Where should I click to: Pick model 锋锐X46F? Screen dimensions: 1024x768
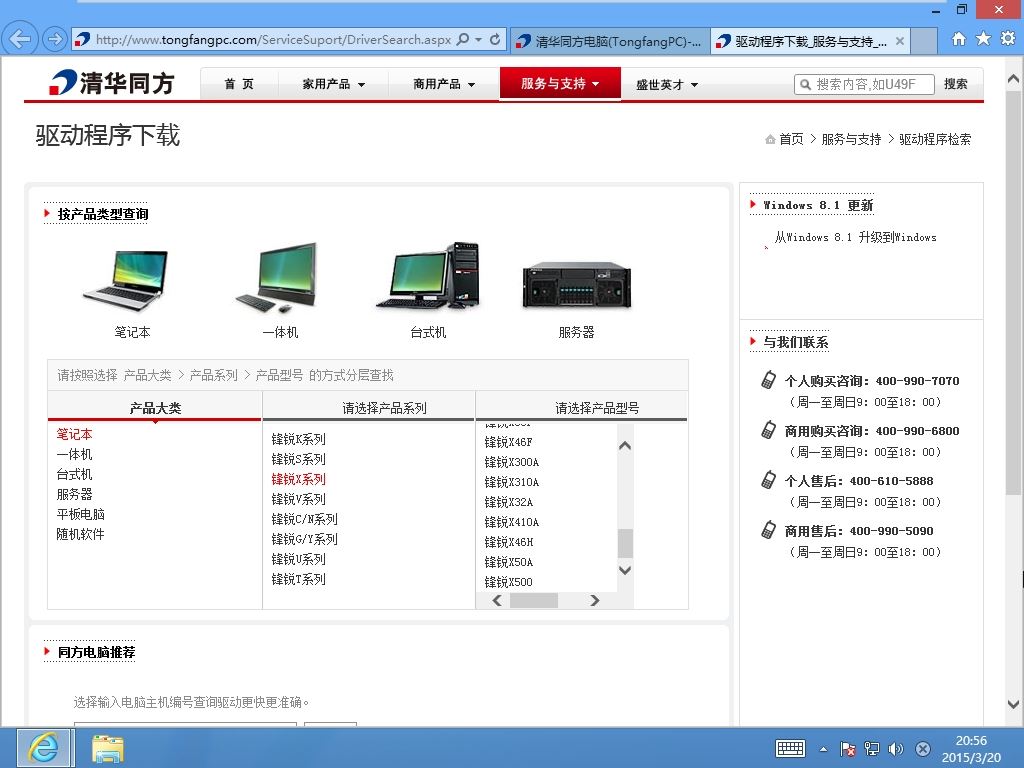508,442
